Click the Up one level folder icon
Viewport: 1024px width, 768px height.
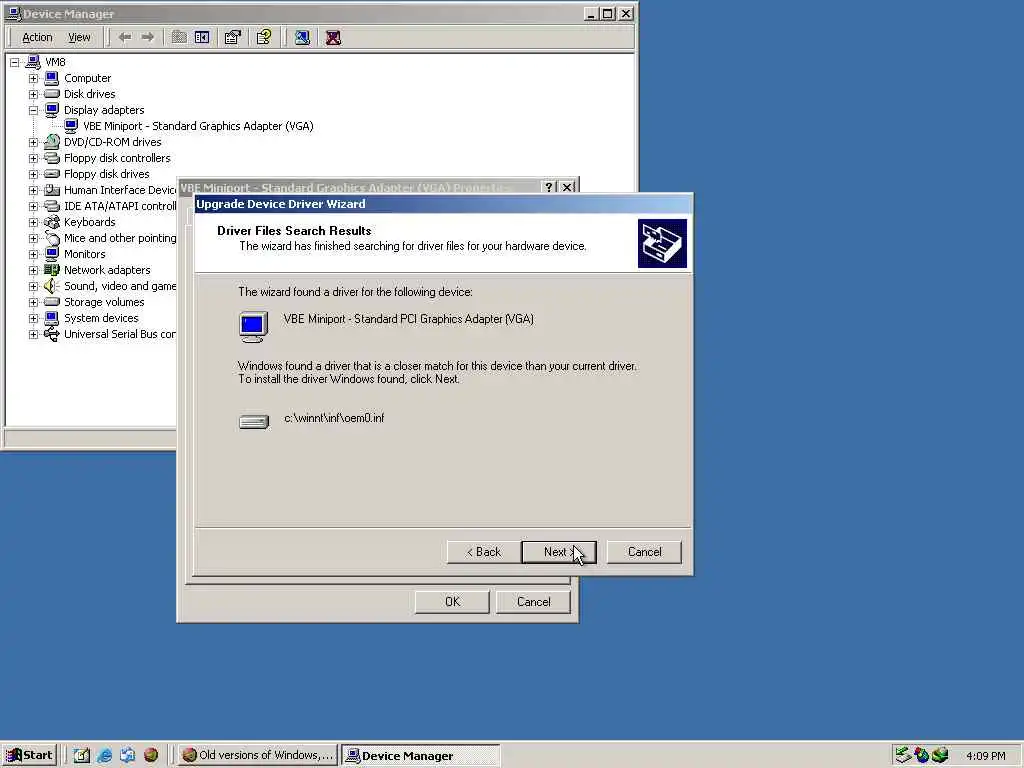pyautogui.click(x=179, y=37)
